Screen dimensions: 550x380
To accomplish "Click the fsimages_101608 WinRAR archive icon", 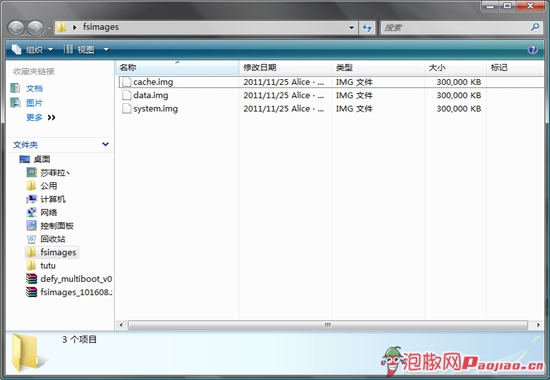I will [x=31, y=292].
